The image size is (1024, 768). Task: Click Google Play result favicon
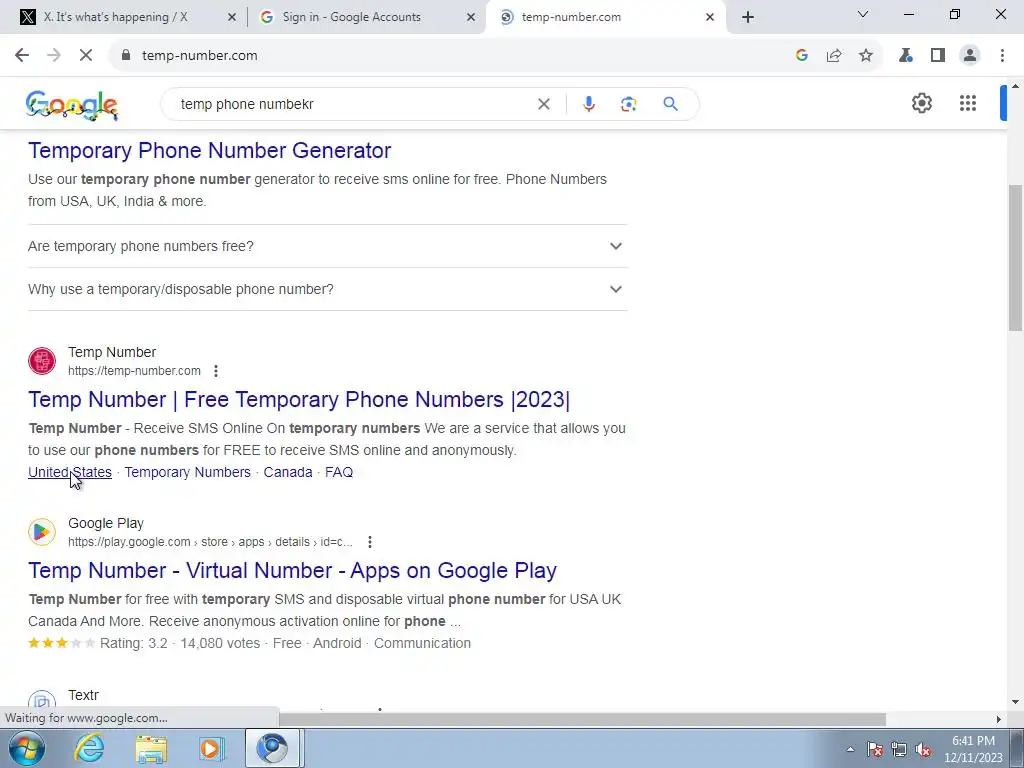tap(42, 532)
